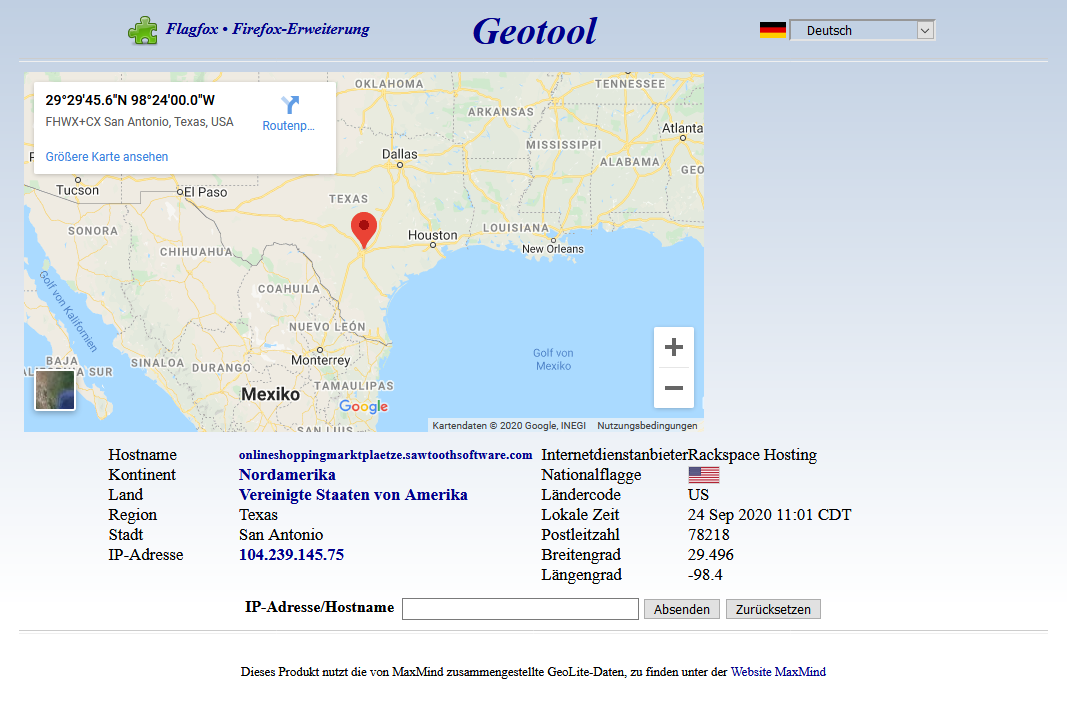The width and height of the screenshot is (1067, 725).
Task: Click the El Paso label on the map
Action: tap(206, 192)
